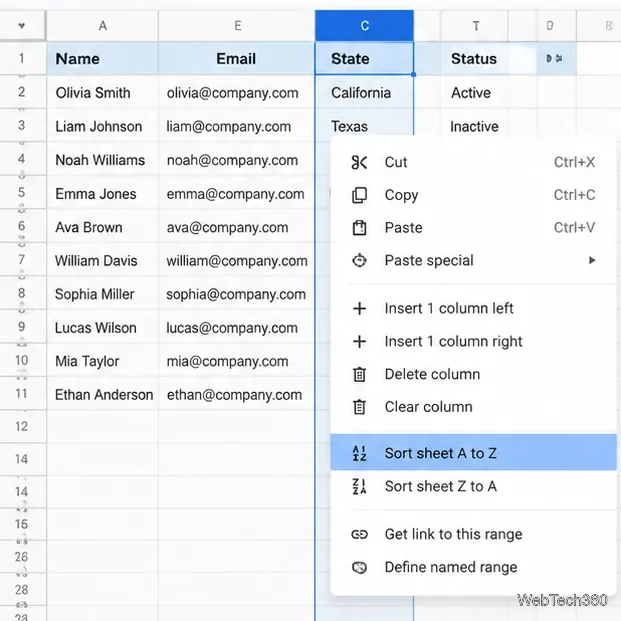Select Insert 1 column right

[x=473, y=341]
